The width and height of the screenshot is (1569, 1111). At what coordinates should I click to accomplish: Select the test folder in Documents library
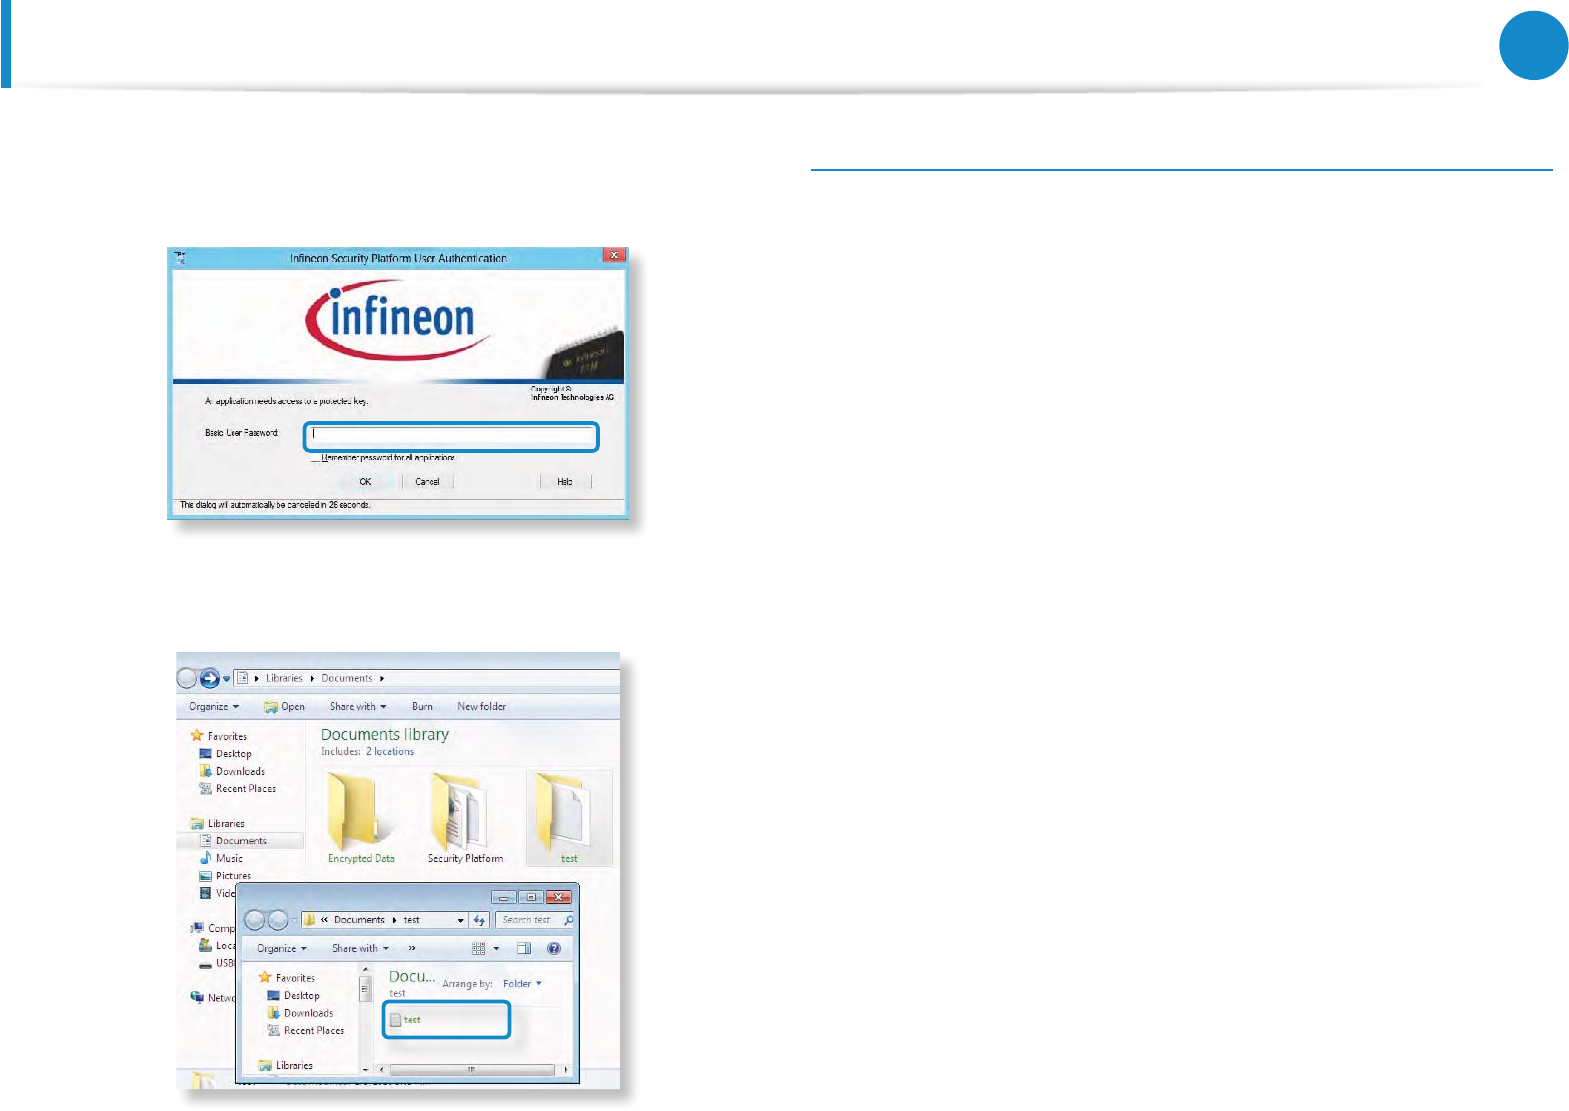pyautogui.click(x=569, y=818)
